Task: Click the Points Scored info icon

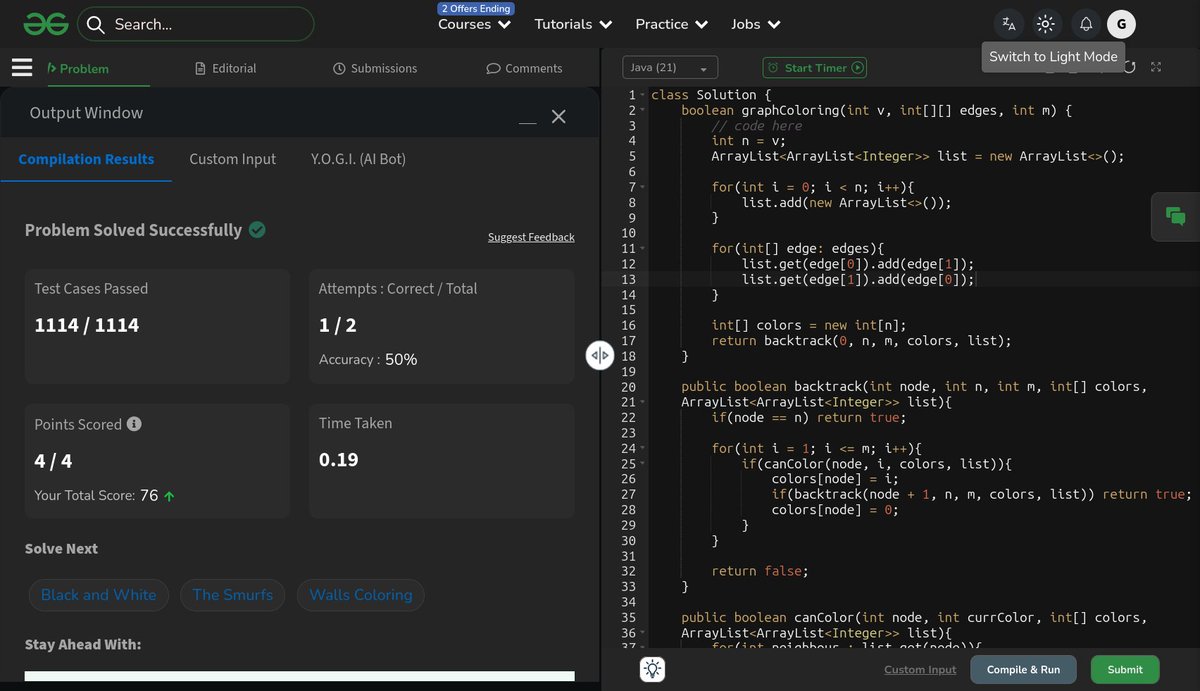Action: [x=134, y=424]
